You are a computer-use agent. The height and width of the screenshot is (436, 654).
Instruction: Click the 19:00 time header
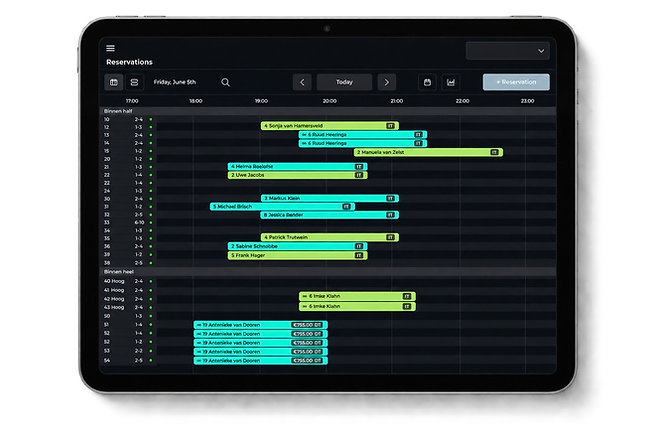(262, 101)
